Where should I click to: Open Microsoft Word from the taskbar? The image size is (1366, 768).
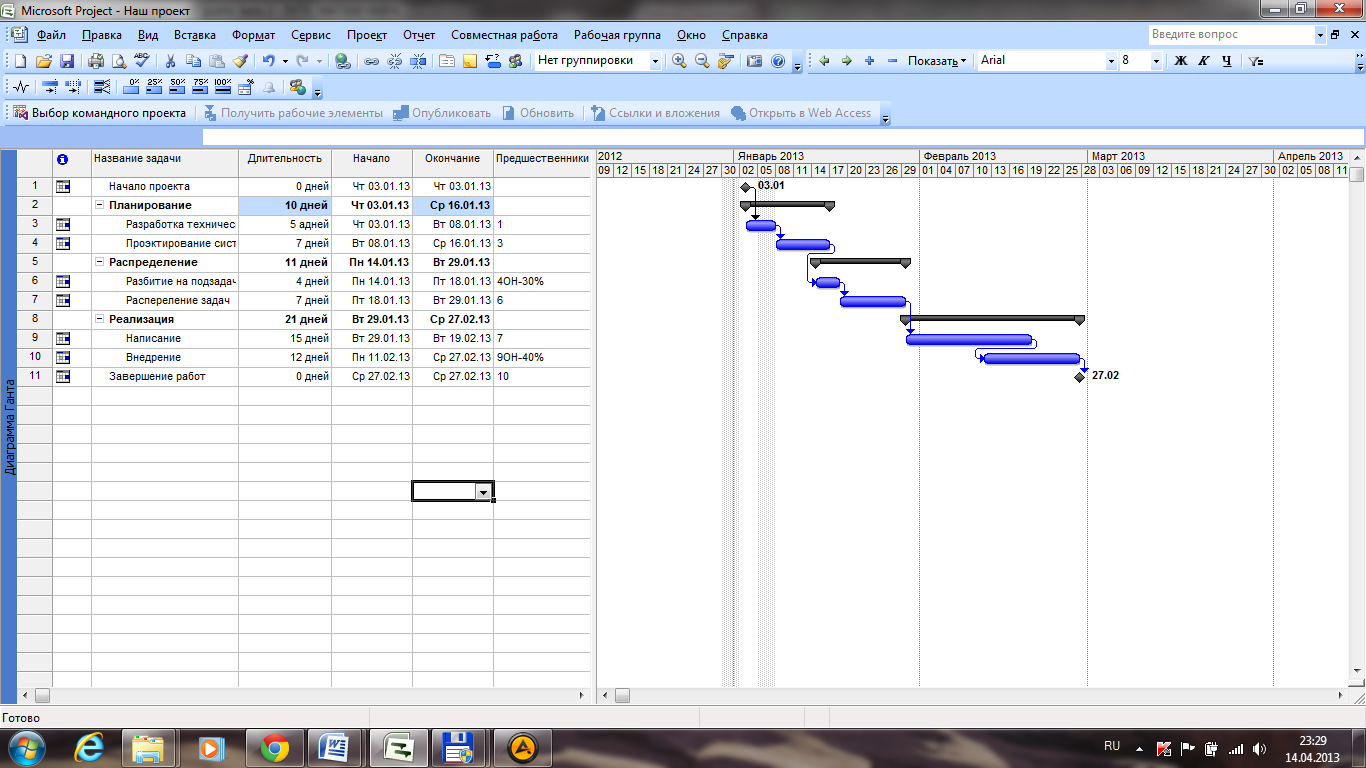[x=334, y=746]
